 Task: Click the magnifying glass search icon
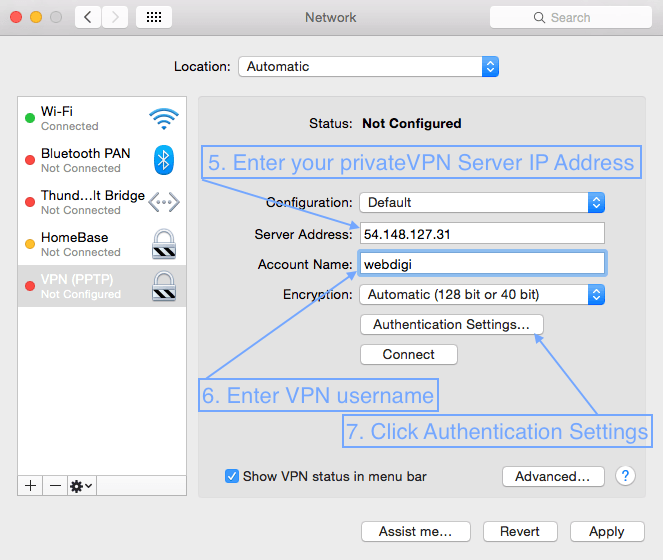[x=539, y=17]
